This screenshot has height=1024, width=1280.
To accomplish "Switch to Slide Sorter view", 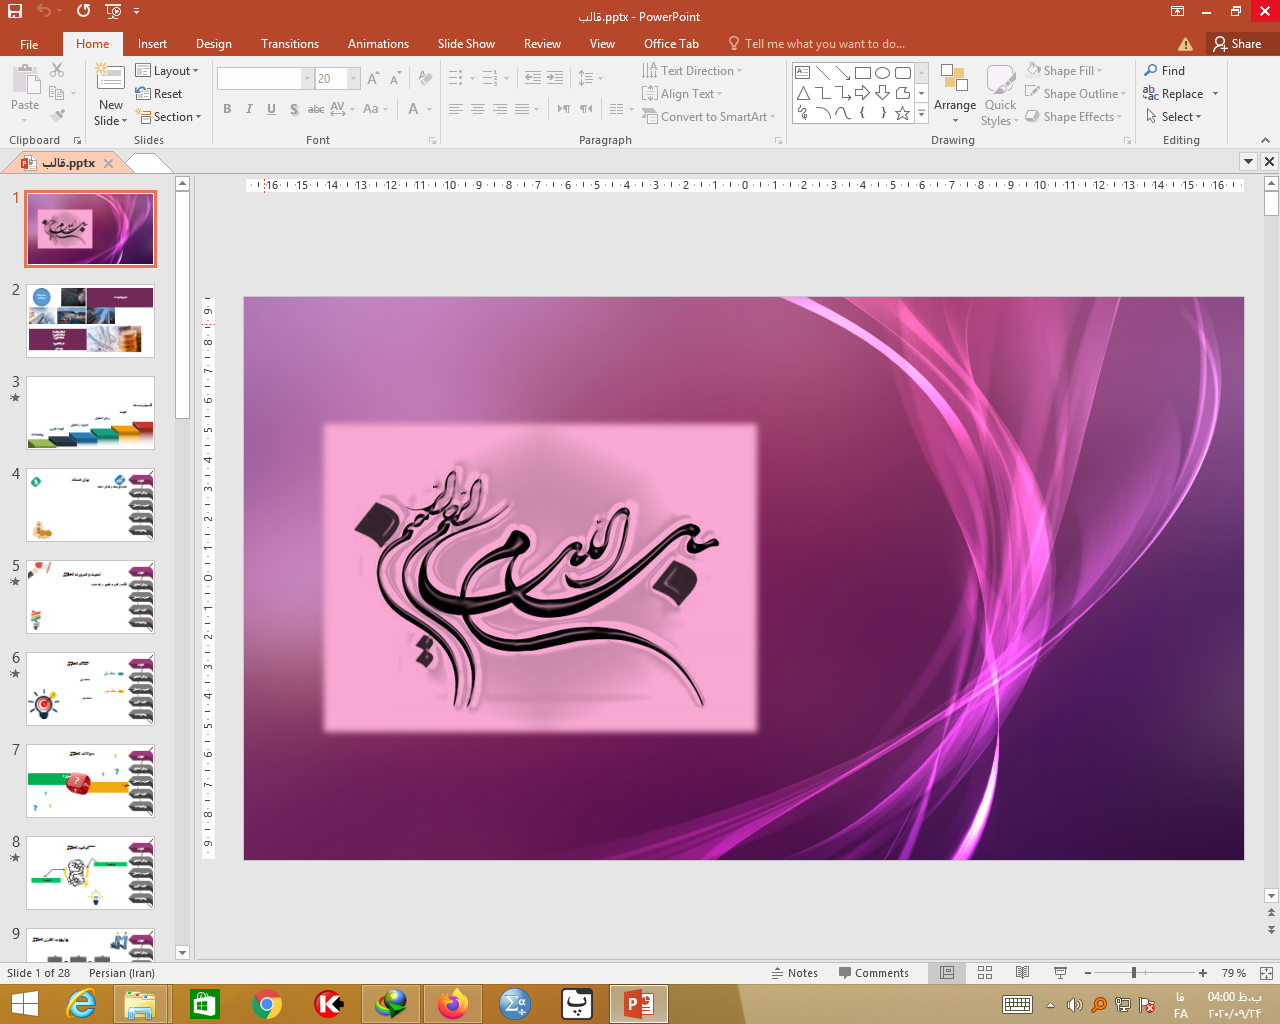I will (x=985, y=973).
